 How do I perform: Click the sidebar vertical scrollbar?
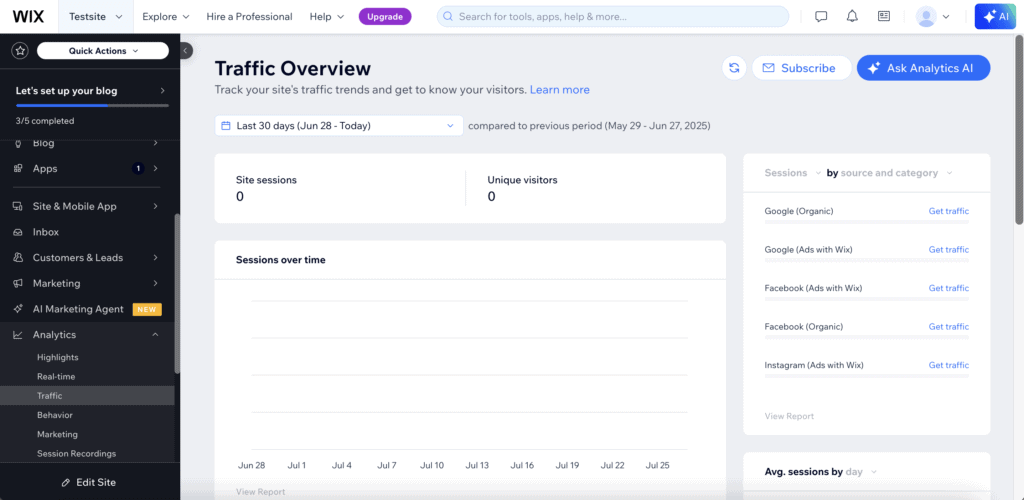[177, 294]
